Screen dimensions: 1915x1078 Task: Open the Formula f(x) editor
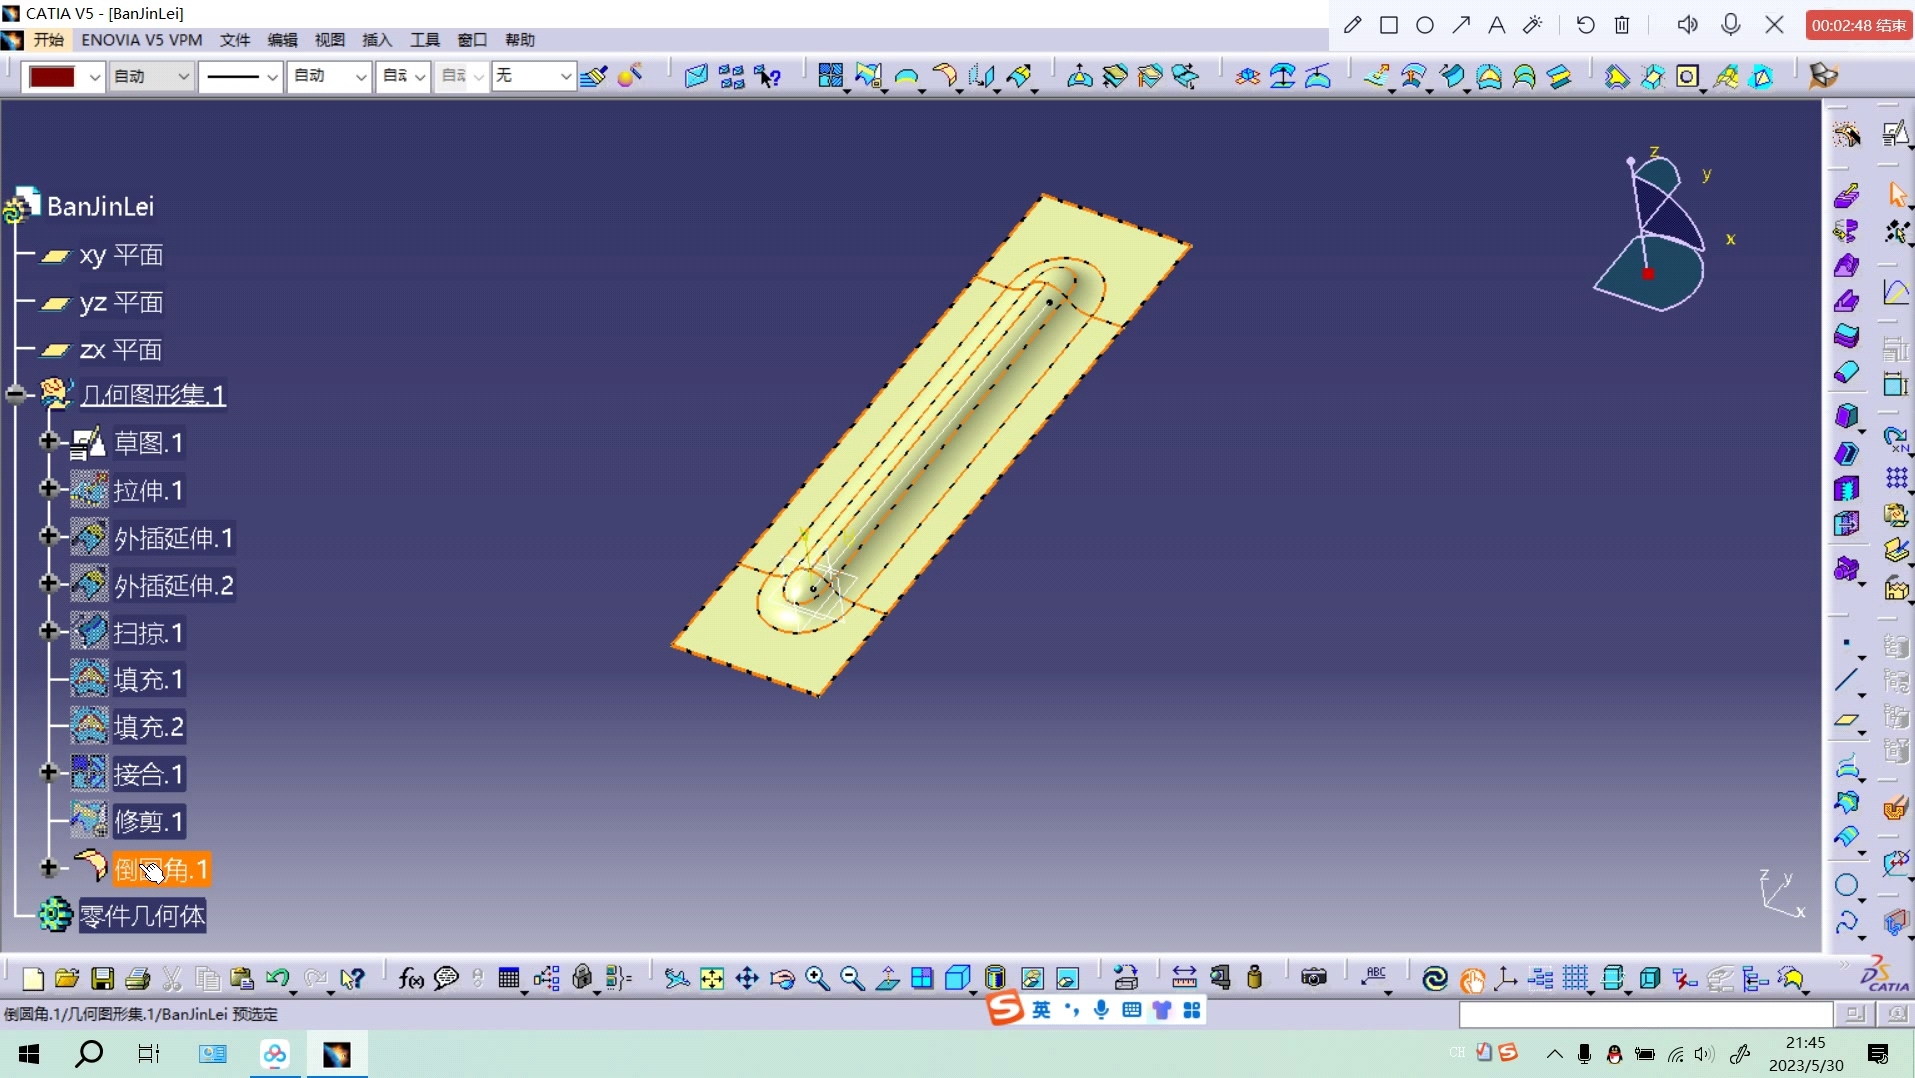tap(411, 979)
